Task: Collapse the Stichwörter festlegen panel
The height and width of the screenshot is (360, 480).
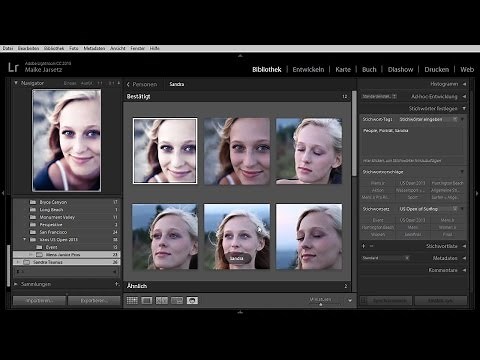Action: [x=464, y=108]
